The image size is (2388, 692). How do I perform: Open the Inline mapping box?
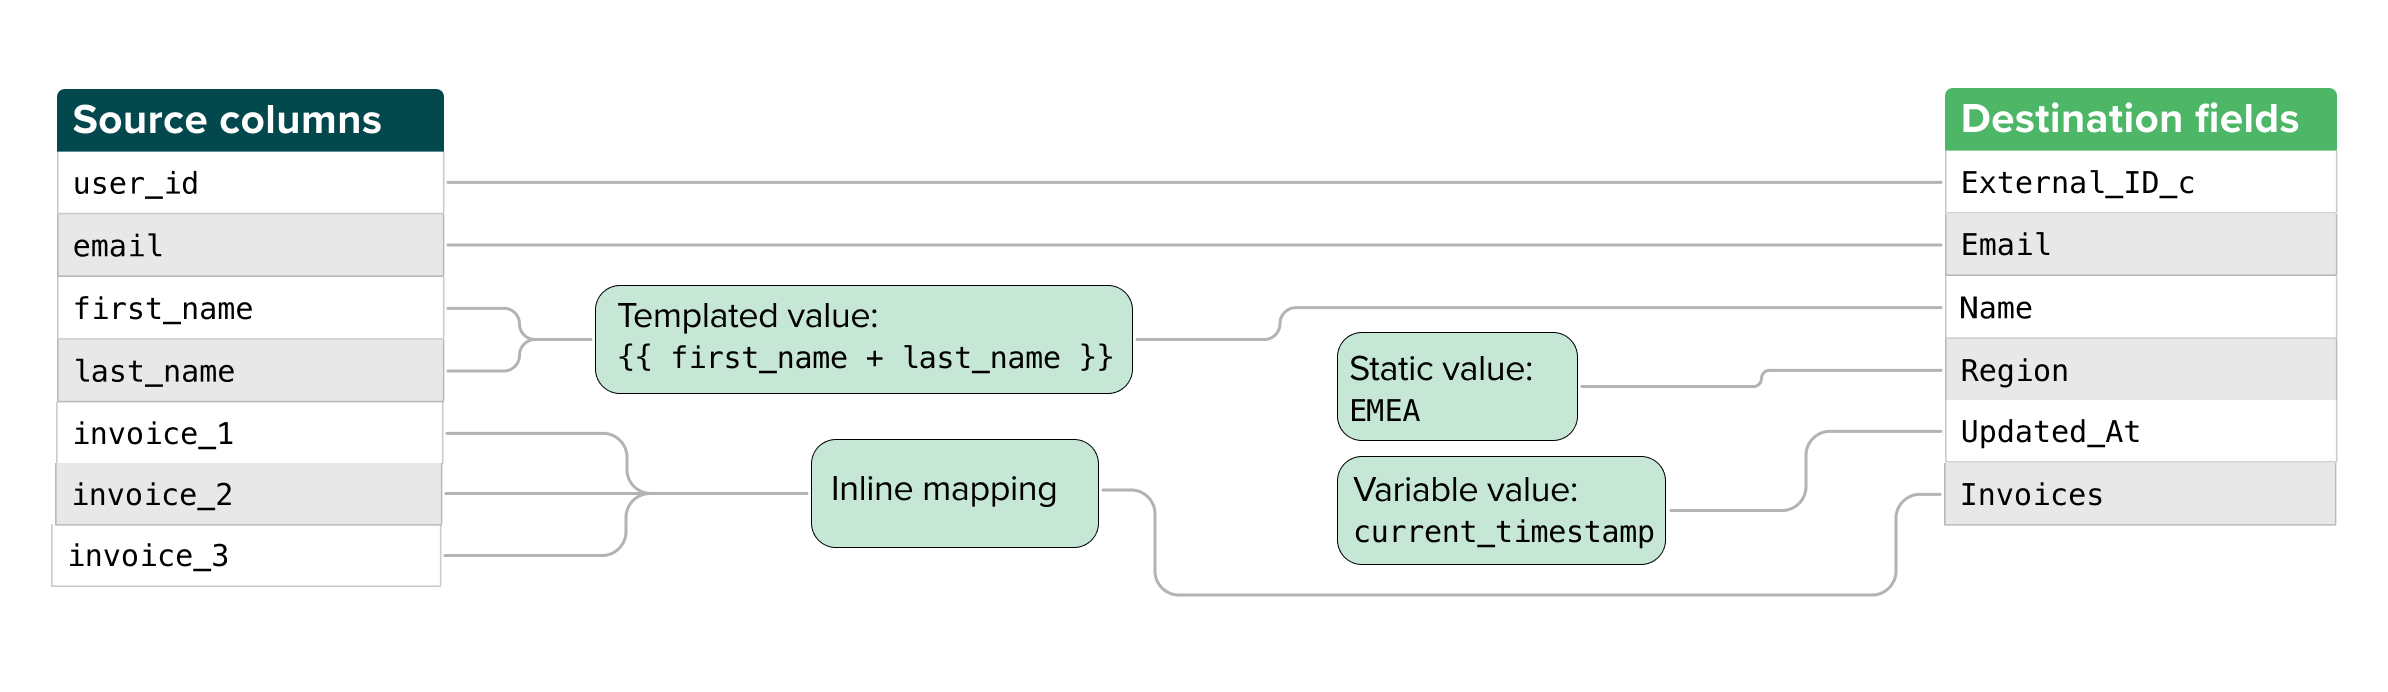point(954,493)
